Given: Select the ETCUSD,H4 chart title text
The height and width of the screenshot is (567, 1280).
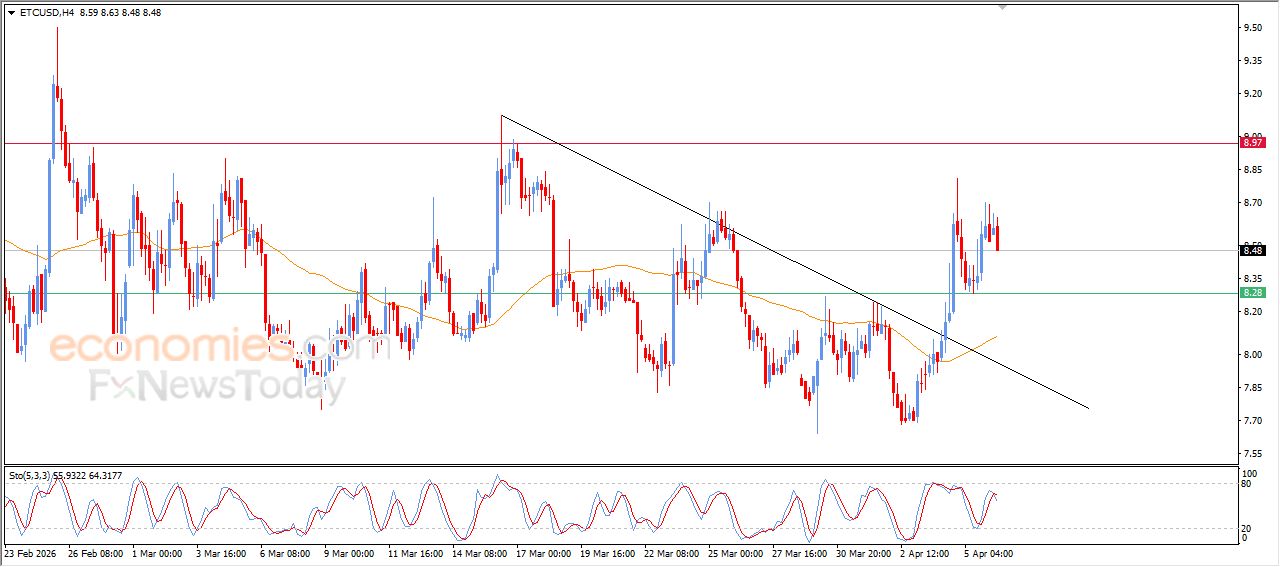Looking at the screenshot, I should [46, 13].
